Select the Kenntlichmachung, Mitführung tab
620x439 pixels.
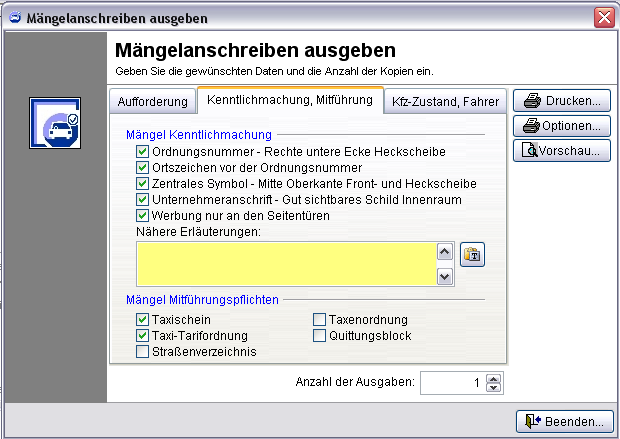pos(289,100)
